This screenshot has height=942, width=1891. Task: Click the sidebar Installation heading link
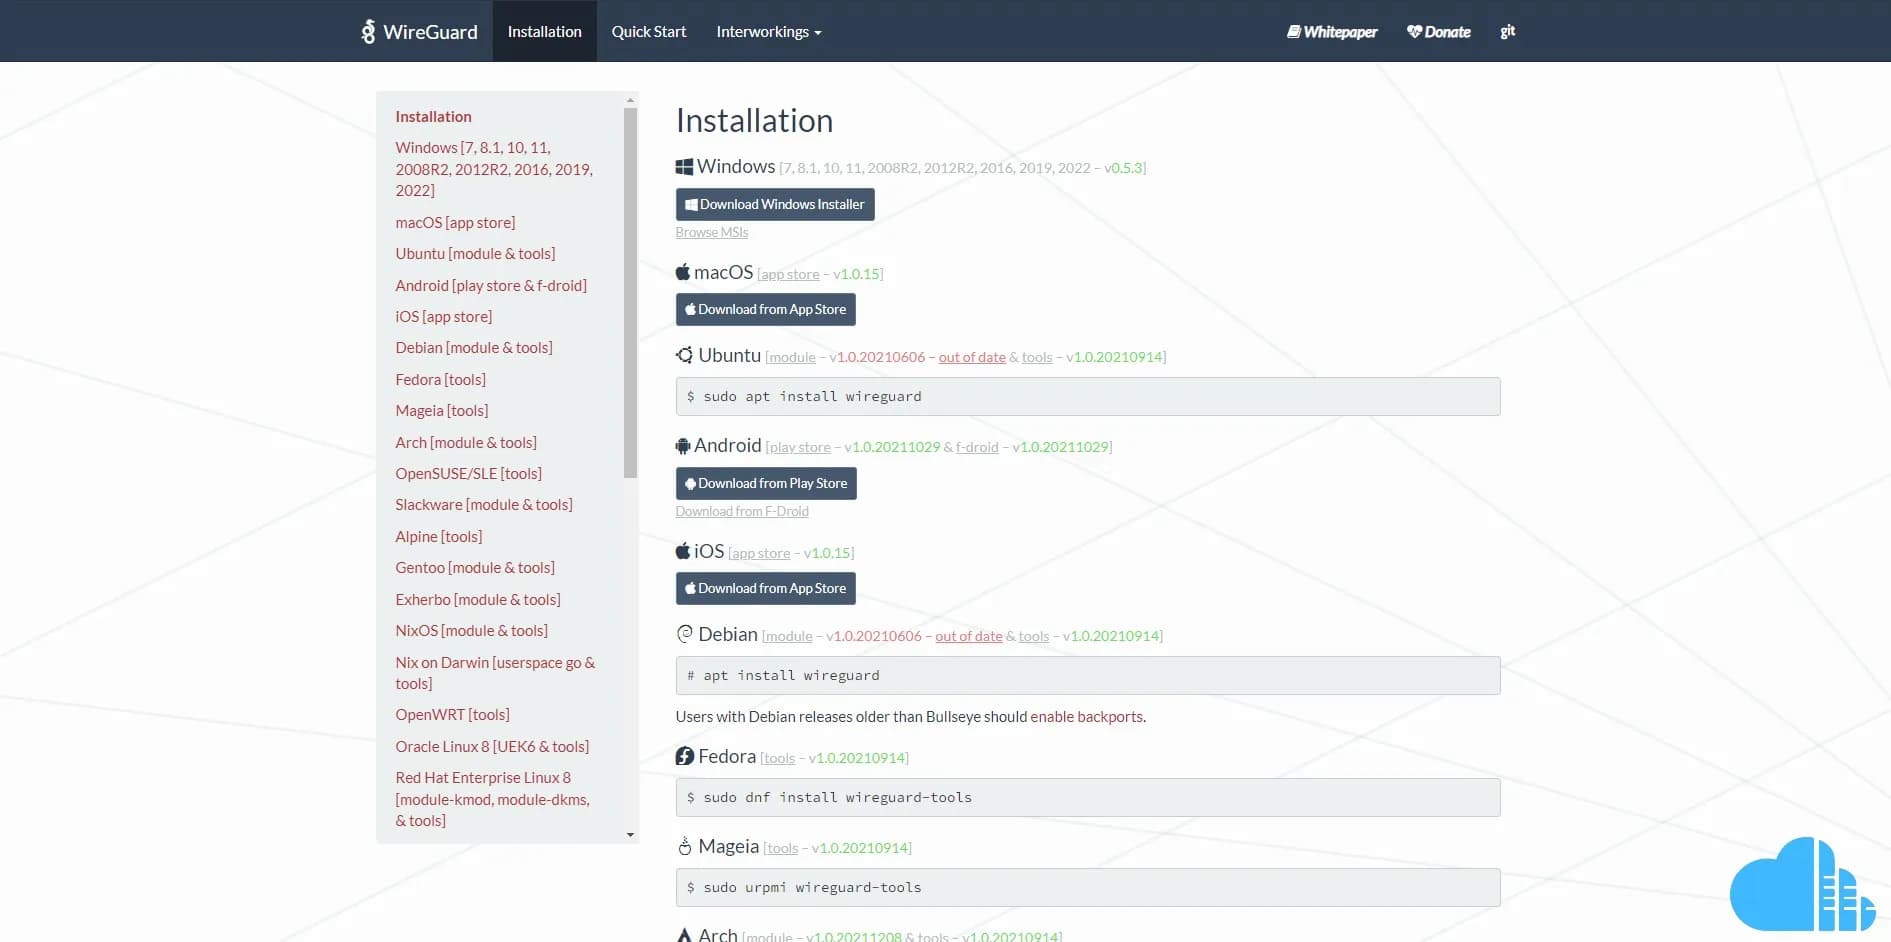tap(433, 117)
